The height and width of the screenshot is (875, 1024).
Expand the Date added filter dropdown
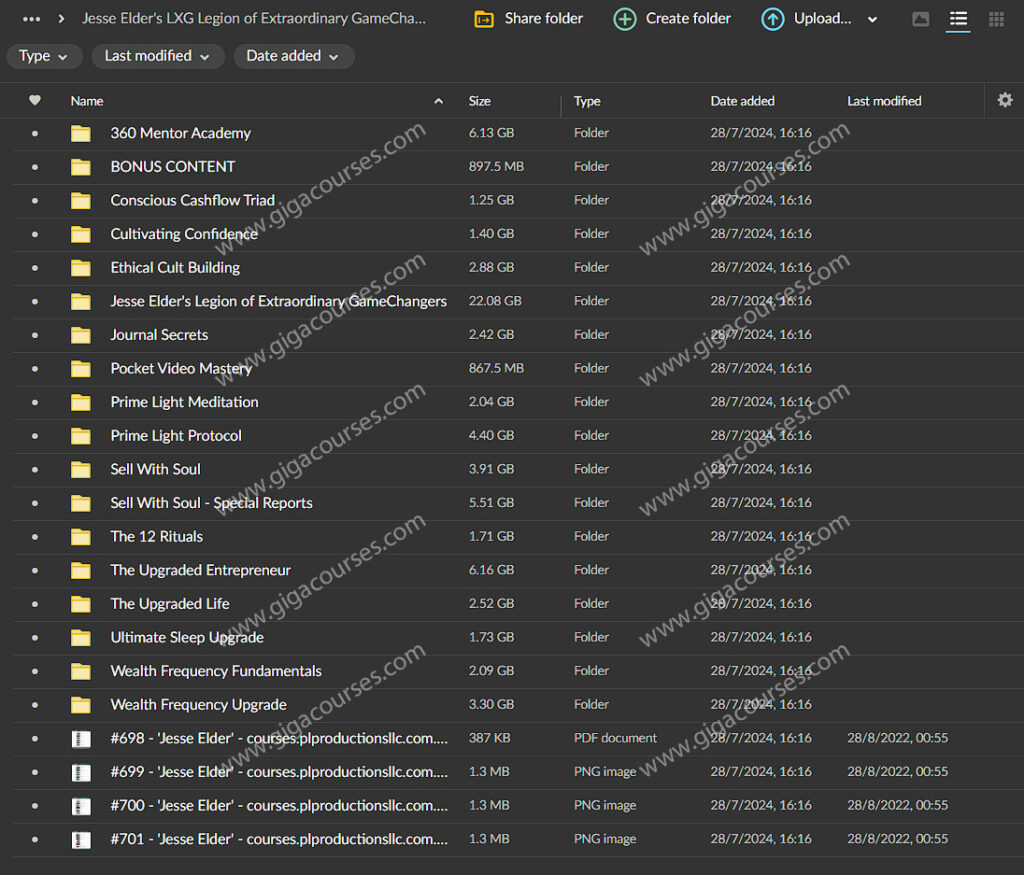[293, 56]
